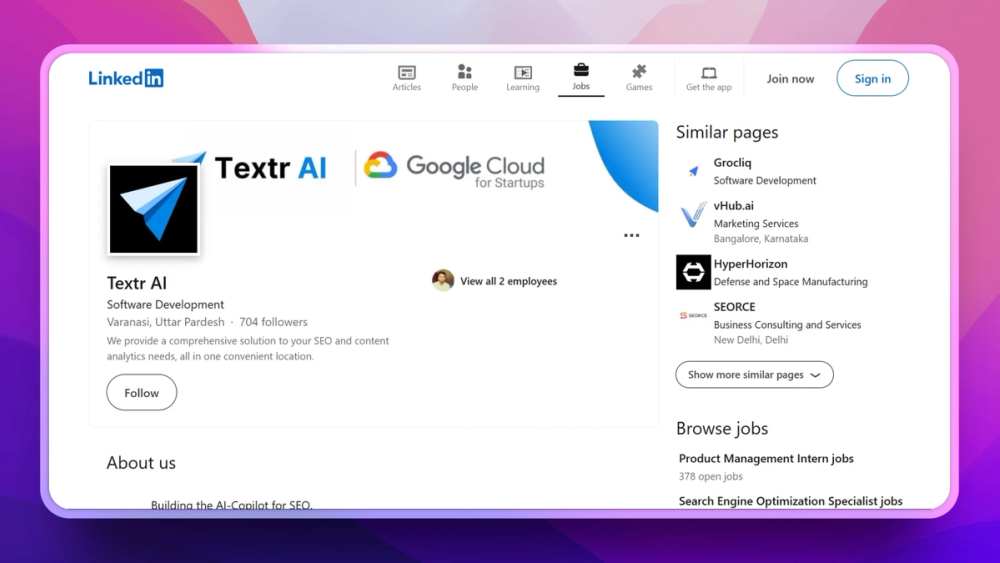Click the Get the app laptop icon
The width and height of the screenshot is (1000, 563).
pyautogui.click(x=709, y=78)
